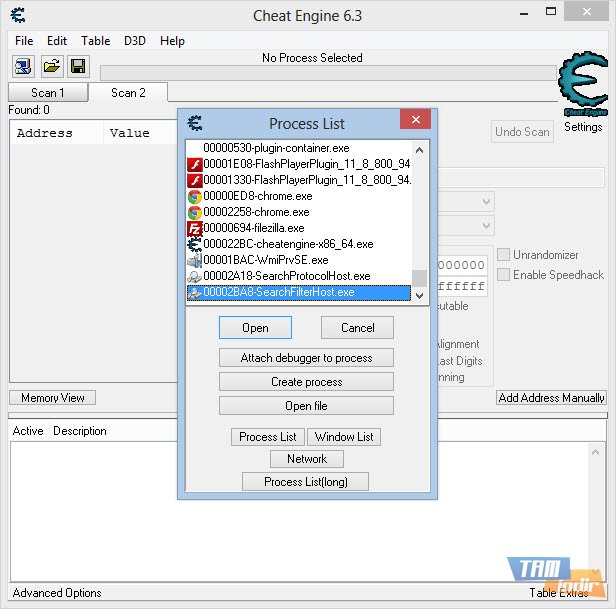Click address table scroll up arrow

pos(596,452)
